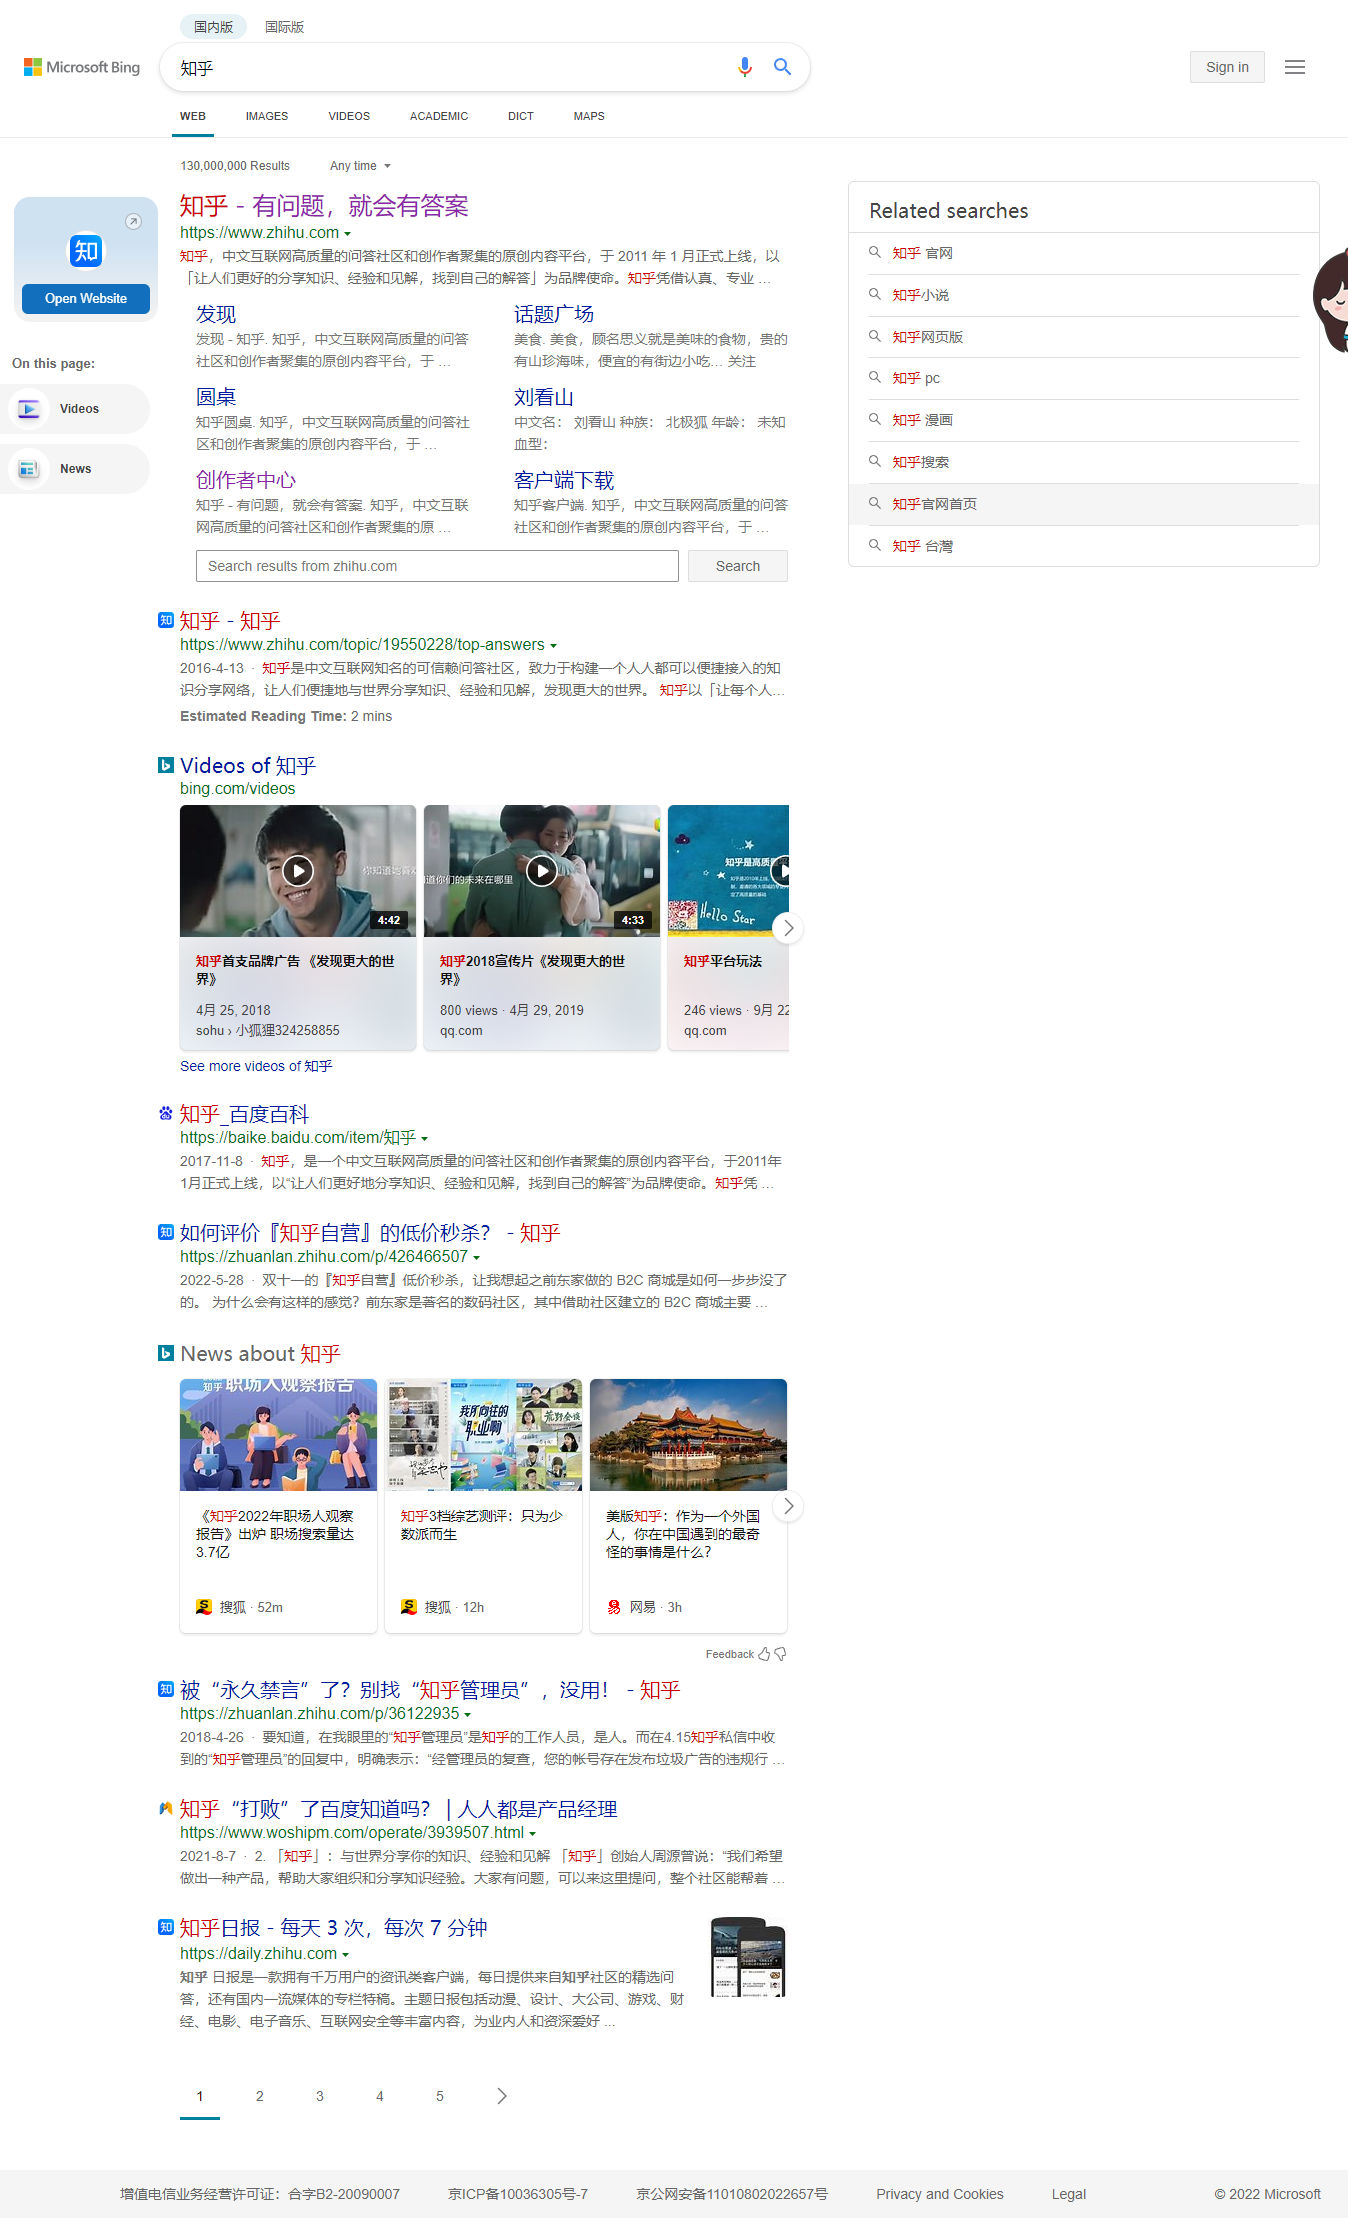Expand dropdown arrow beside www.zhihu.com URL
This screenshot has width=1348, height=2218.
pyautogui.click(x=347, y=234)
